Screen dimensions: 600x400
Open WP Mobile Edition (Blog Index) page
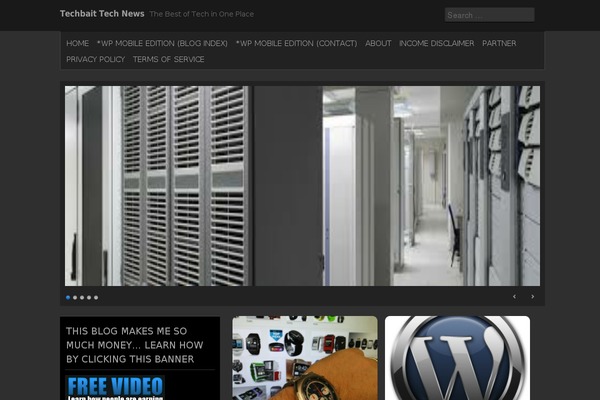tap(162, 43)
